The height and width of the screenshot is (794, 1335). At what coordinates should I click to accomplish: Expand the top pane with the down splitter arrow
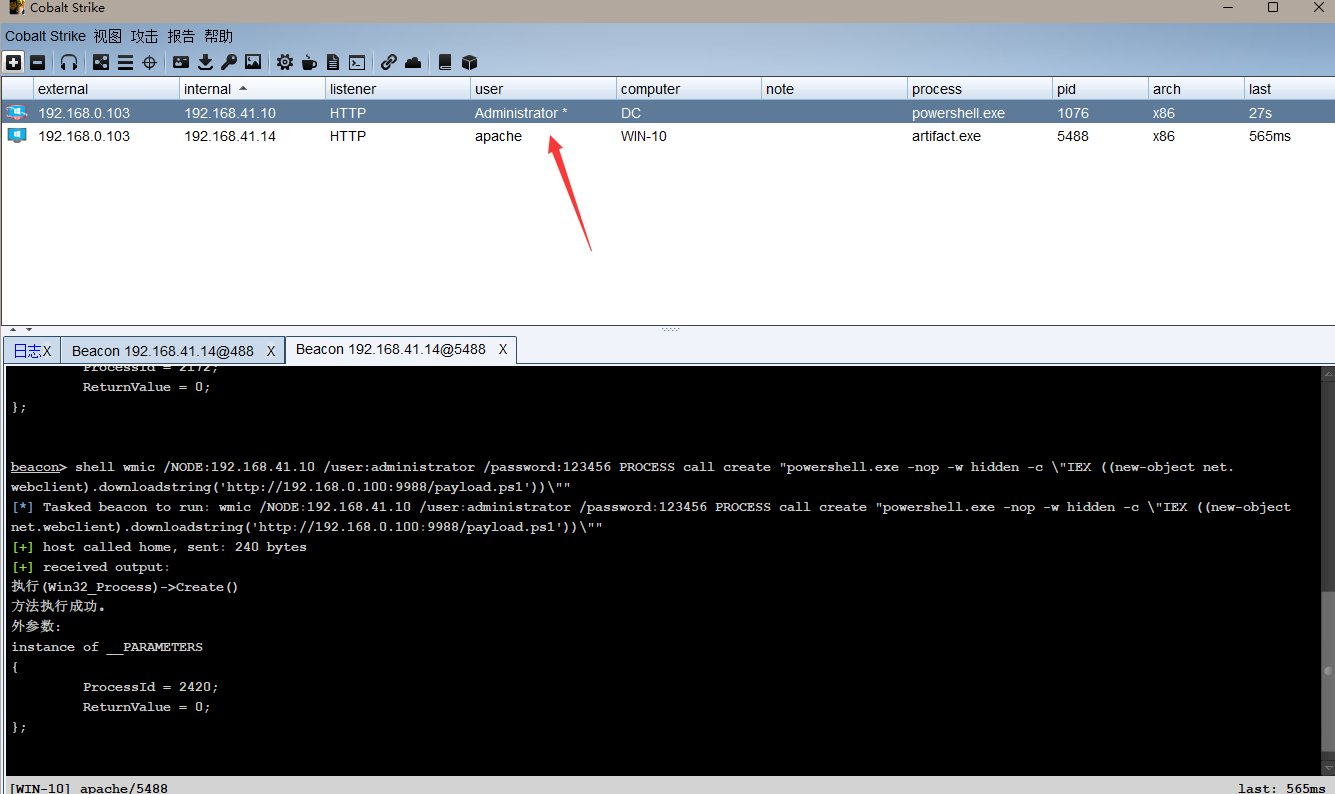[29, 329]
